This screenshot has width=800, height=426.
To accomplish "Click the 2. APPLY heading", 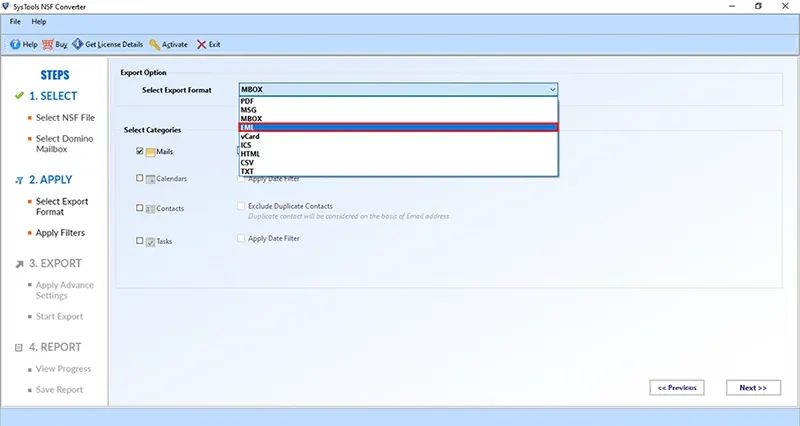I will point(51,180).
